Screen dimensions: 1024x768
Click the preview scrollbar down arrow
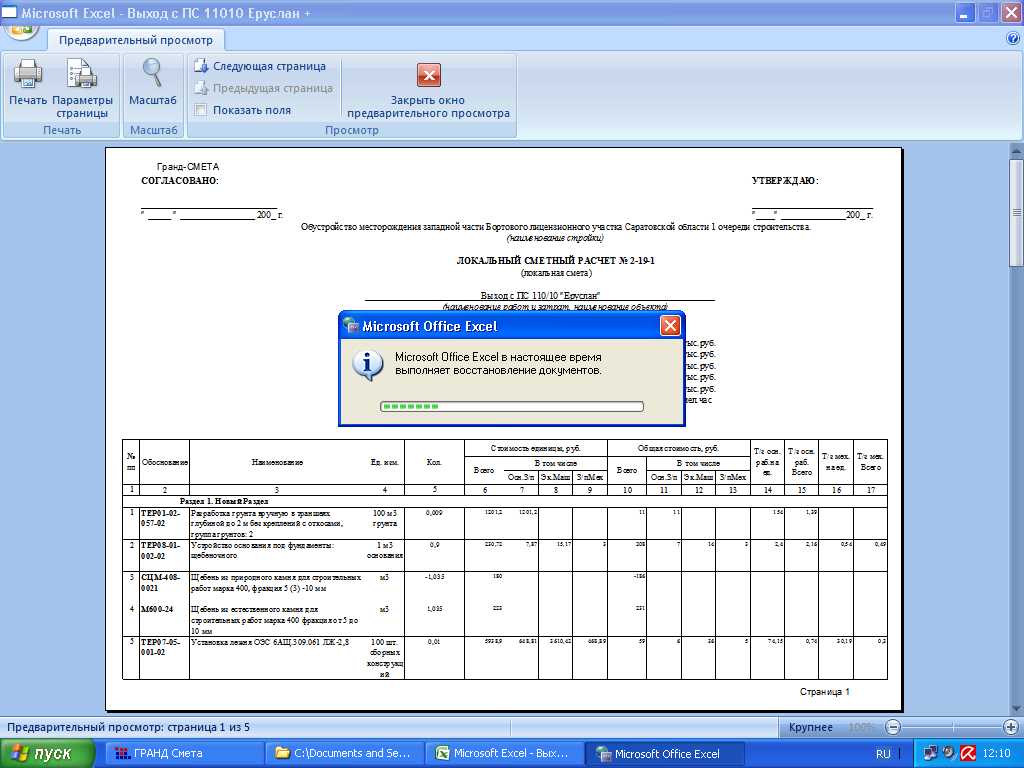tap(1016, 708)
